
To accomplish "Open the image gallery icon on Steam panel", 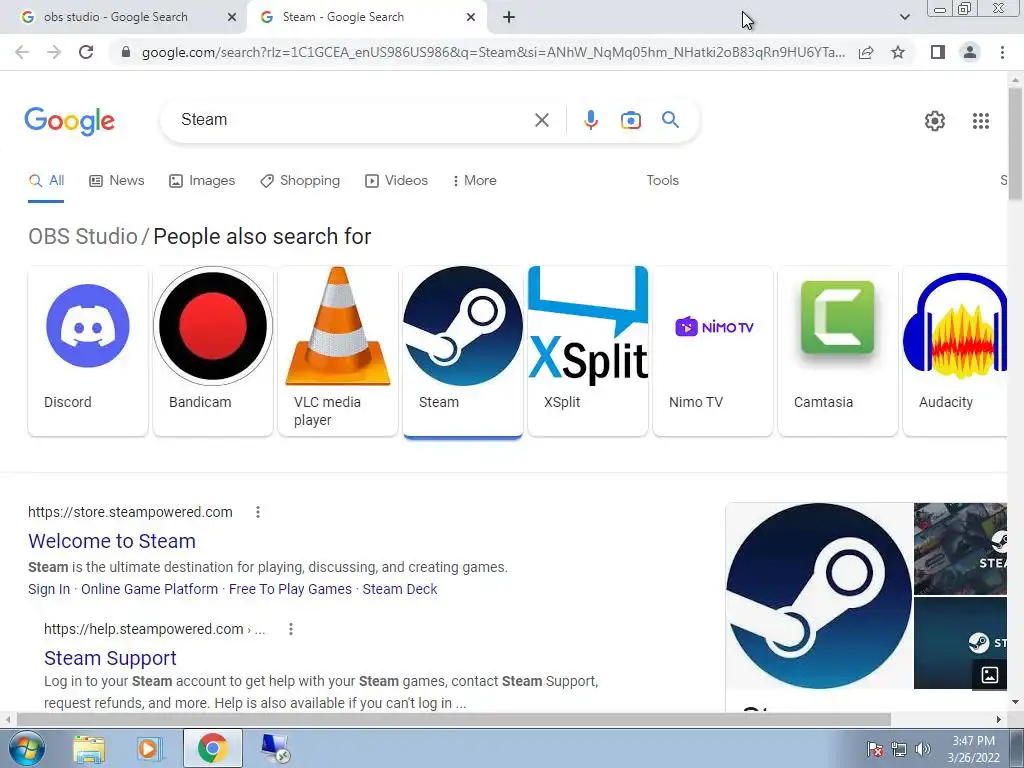I will tap(989, 675).
